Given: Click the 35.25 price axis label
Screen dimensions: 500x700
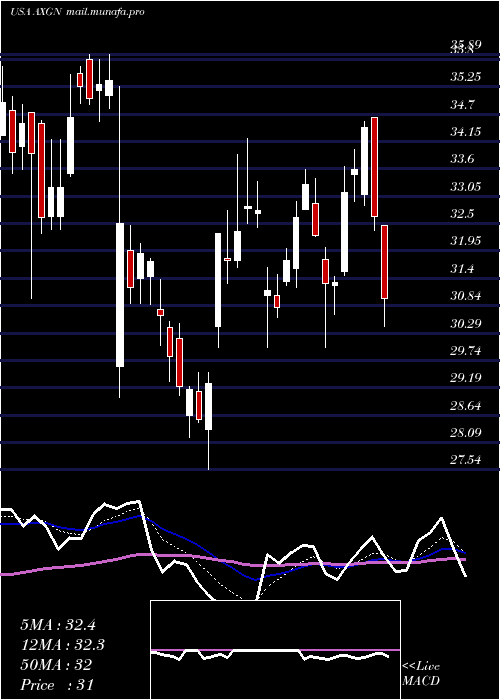Looking at the screenshot, I should 466,77.
